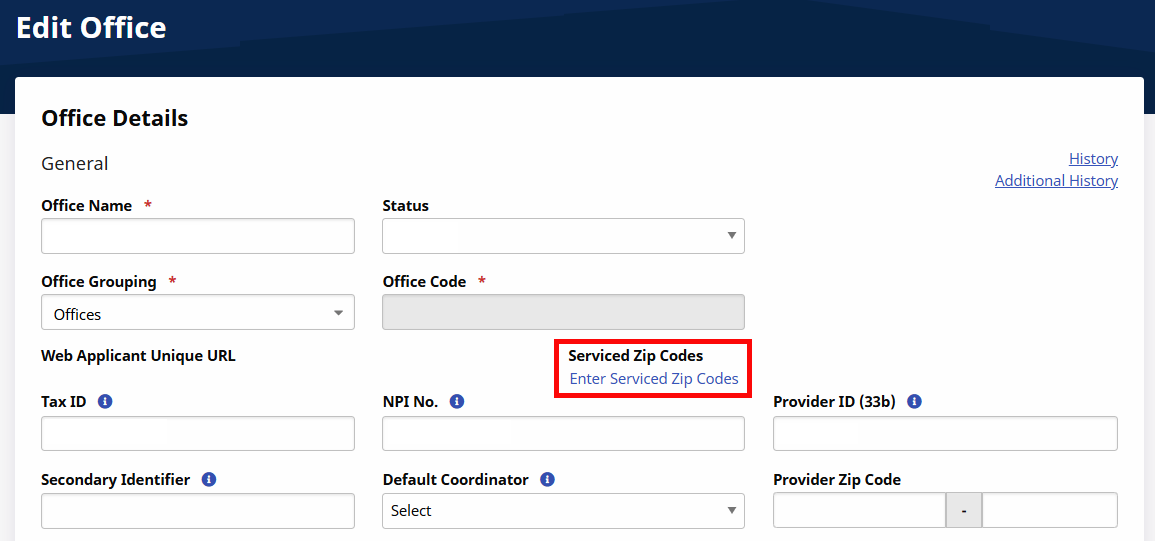This screenshot has width=1155, height=541.
Task: Click into the Tax ID input box
Action: 197,434
